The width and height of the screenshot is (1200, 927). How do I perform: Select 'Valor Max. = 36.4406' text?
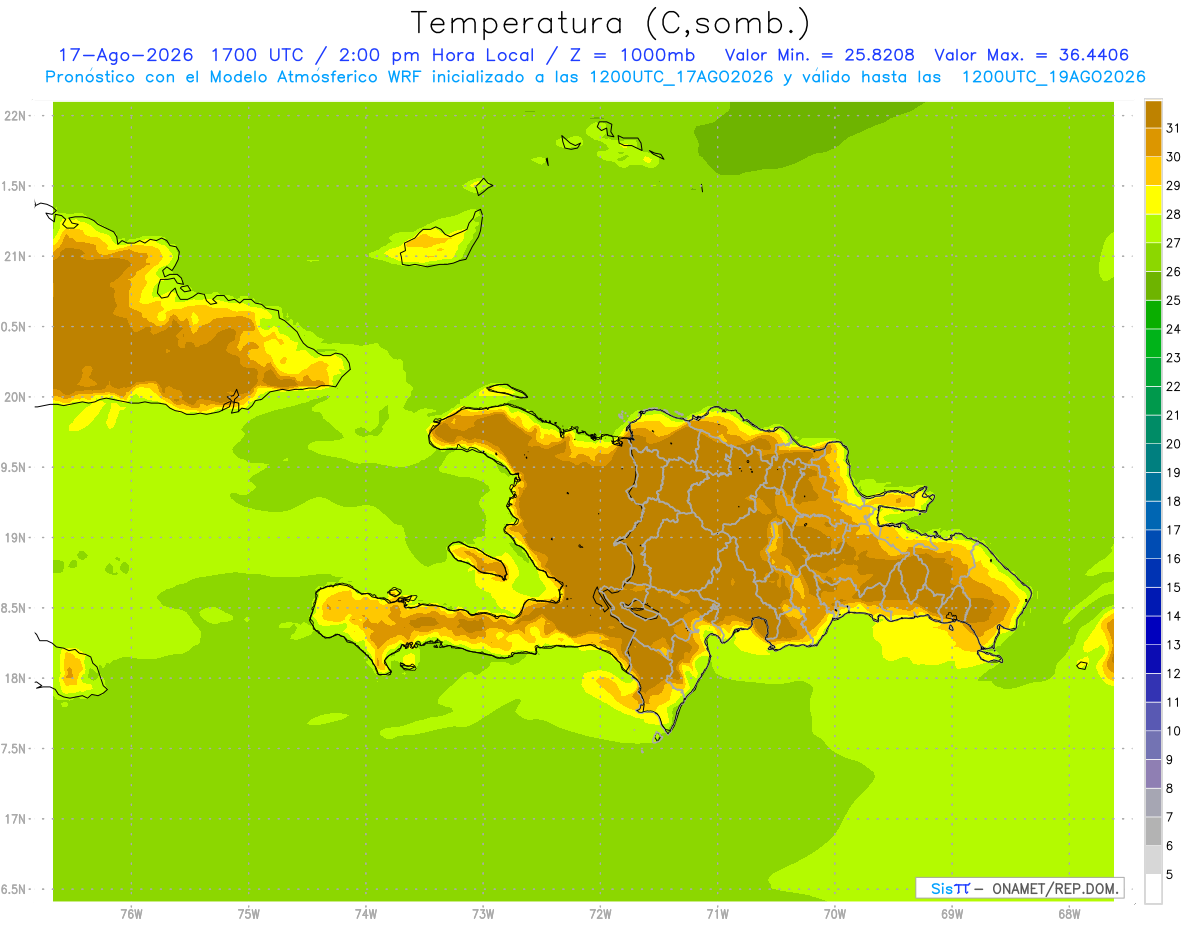tap(1031, 55)
